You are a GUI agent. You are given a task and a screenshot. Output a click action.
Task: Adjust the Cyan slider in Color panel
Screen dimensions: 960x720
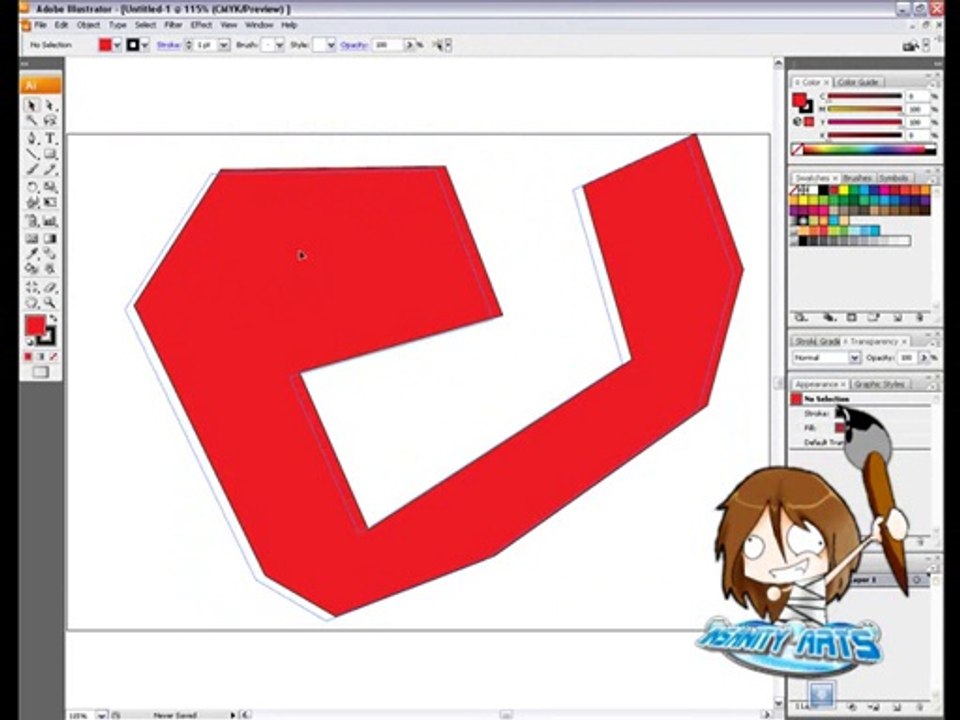click(x=864, y=97)
